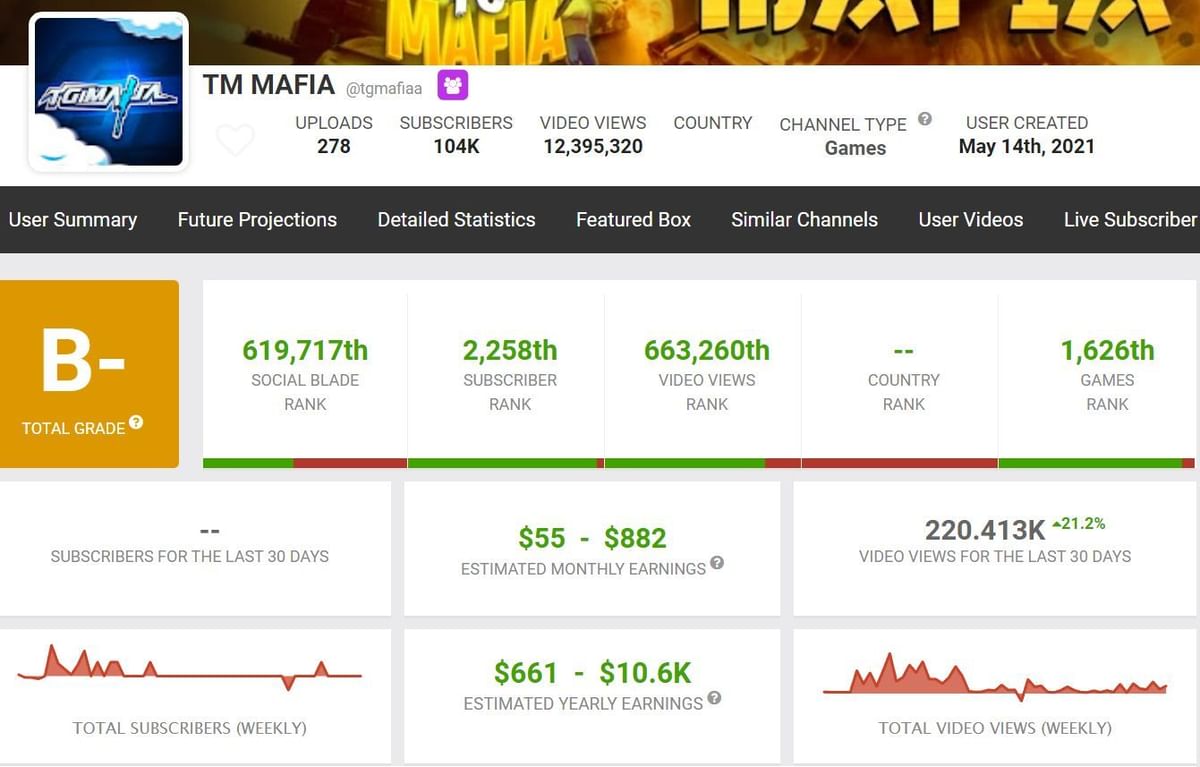Open the Live Subscriber tab
This screenshot has width=1200, height=767.
1129,220
